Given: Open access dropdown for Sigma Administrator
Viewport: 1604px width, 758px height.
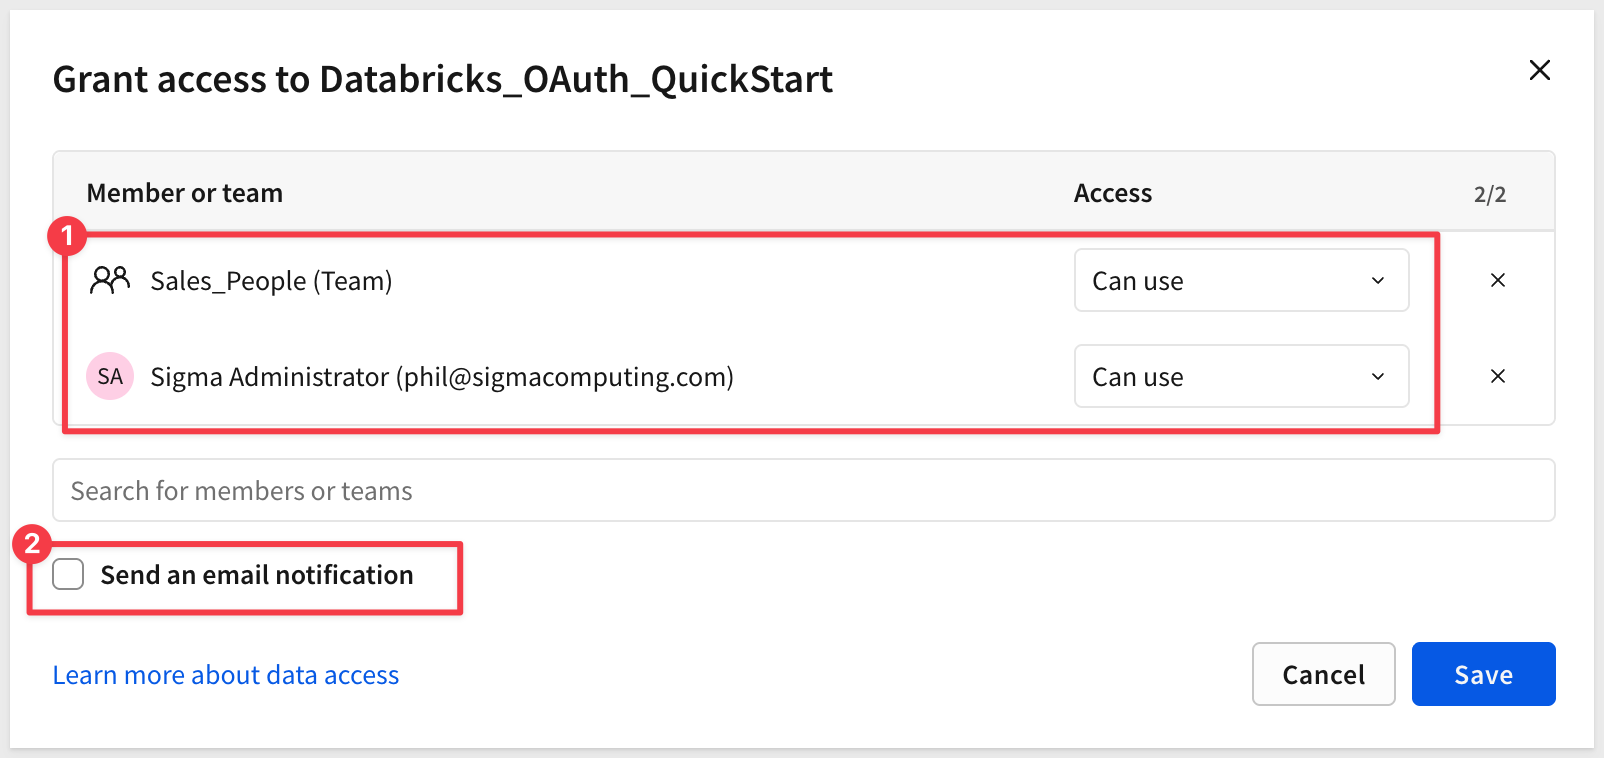Looking at the screenshot, I should point(1240,376).
